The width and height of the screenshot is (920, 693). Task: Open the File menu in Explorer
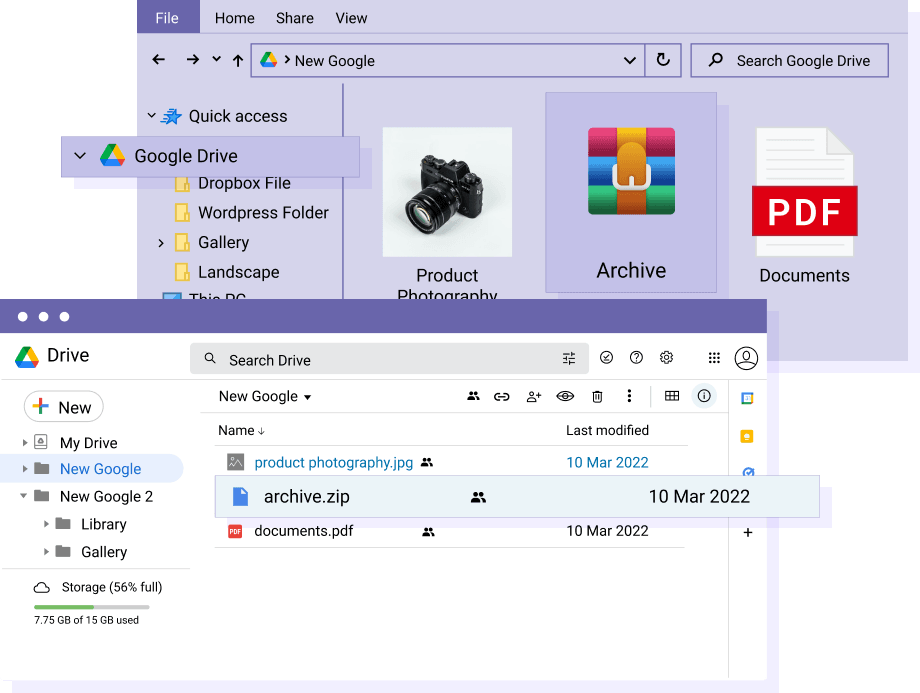[x=167, y=18]
